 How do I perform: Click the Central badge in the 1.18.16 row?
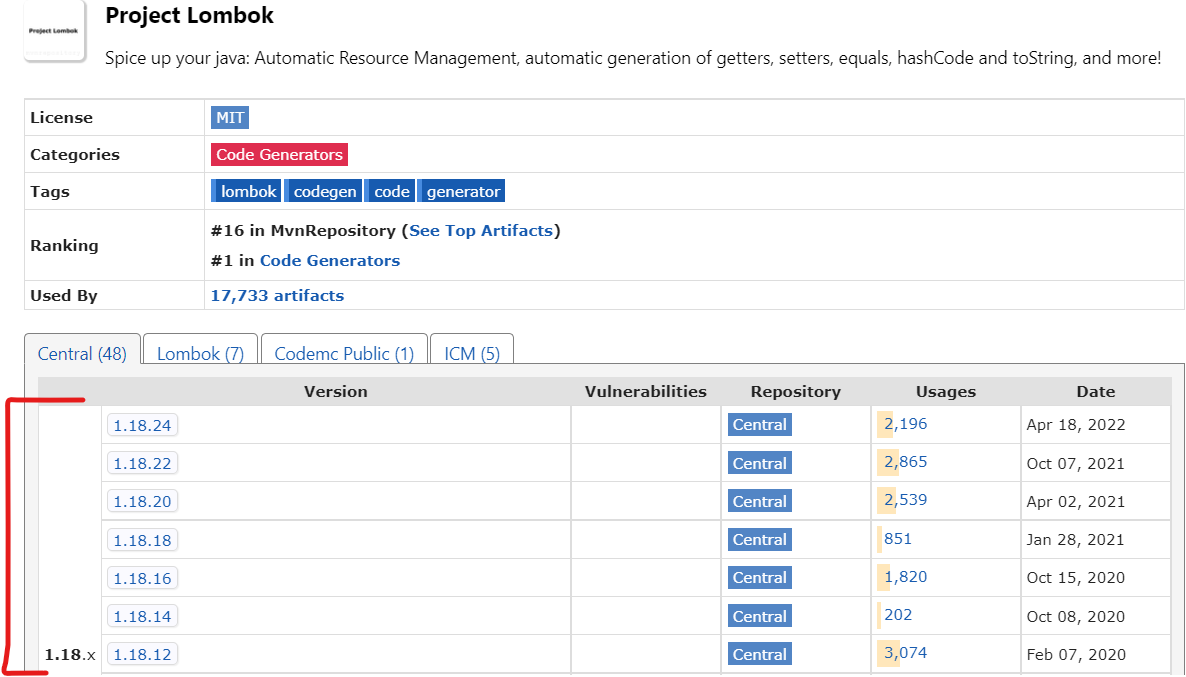[759, 577]
